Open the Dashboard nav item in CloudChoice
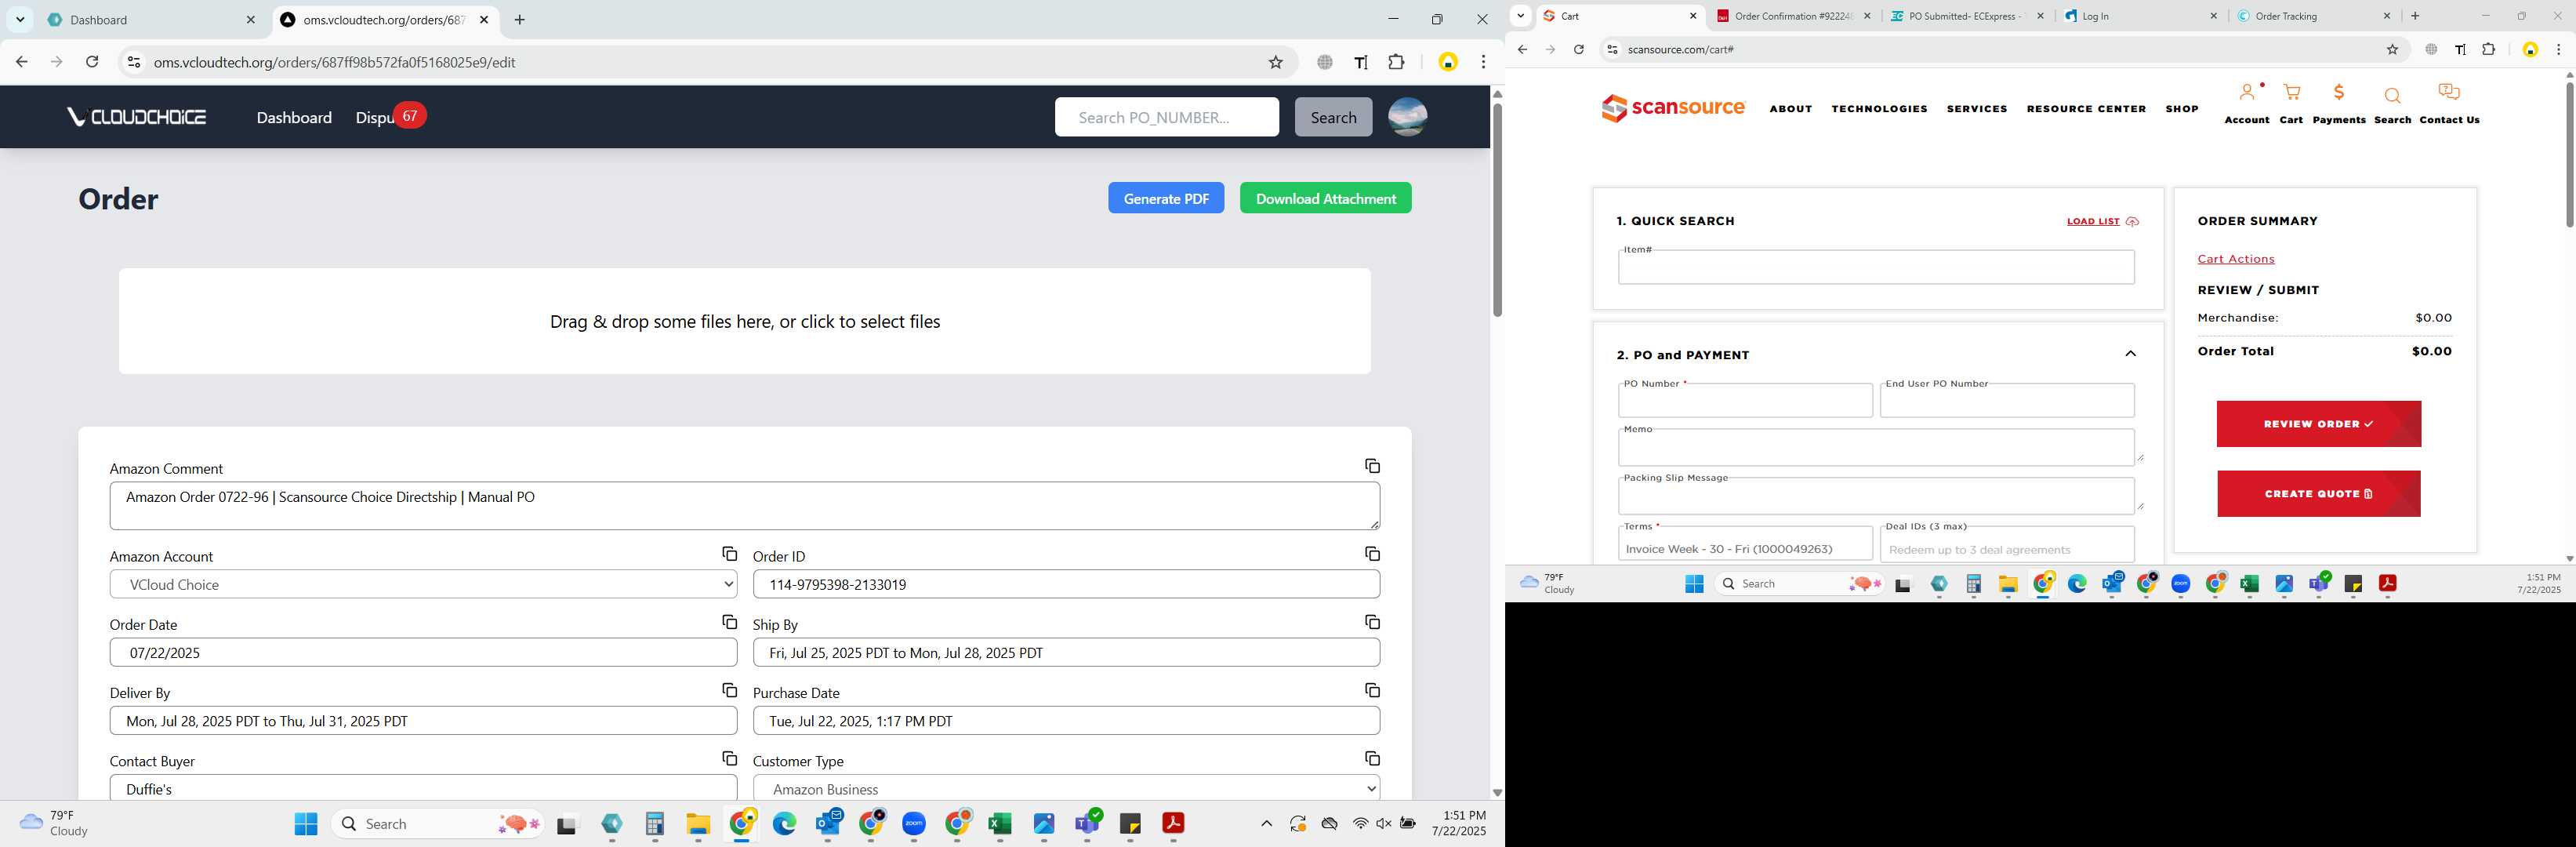This screenshot has height=847, width=2576. click(294, 117)
